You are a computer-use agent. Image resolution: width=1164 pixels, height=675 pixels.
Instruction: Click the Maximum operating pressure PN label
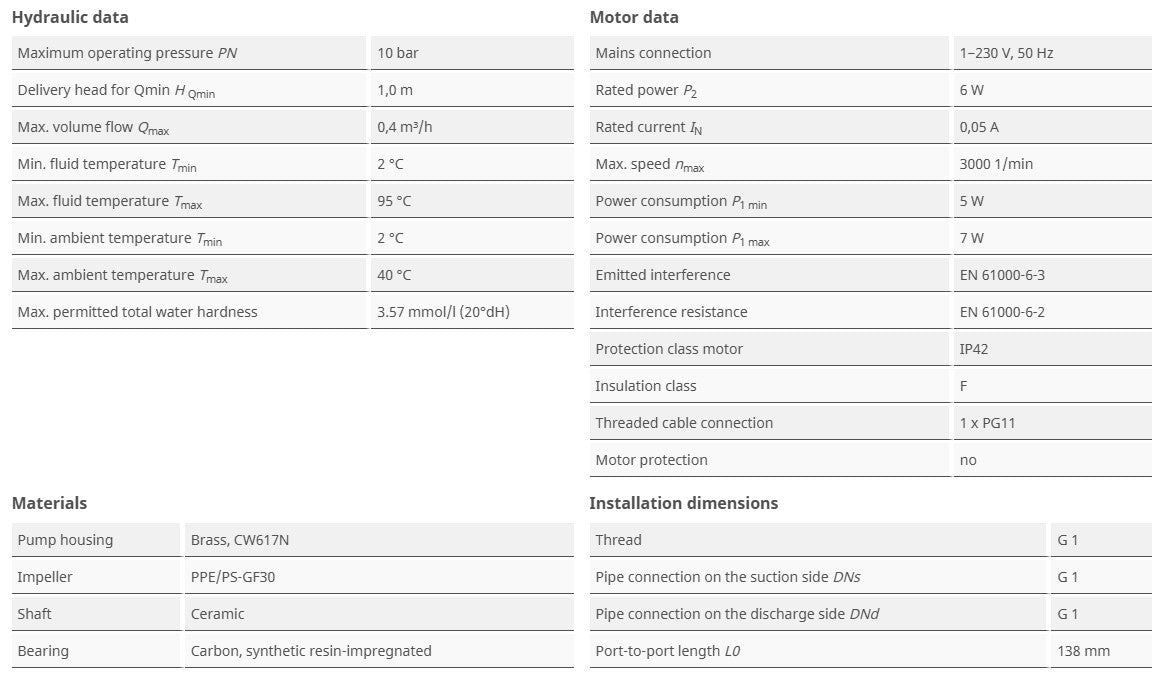click(127, 53)
